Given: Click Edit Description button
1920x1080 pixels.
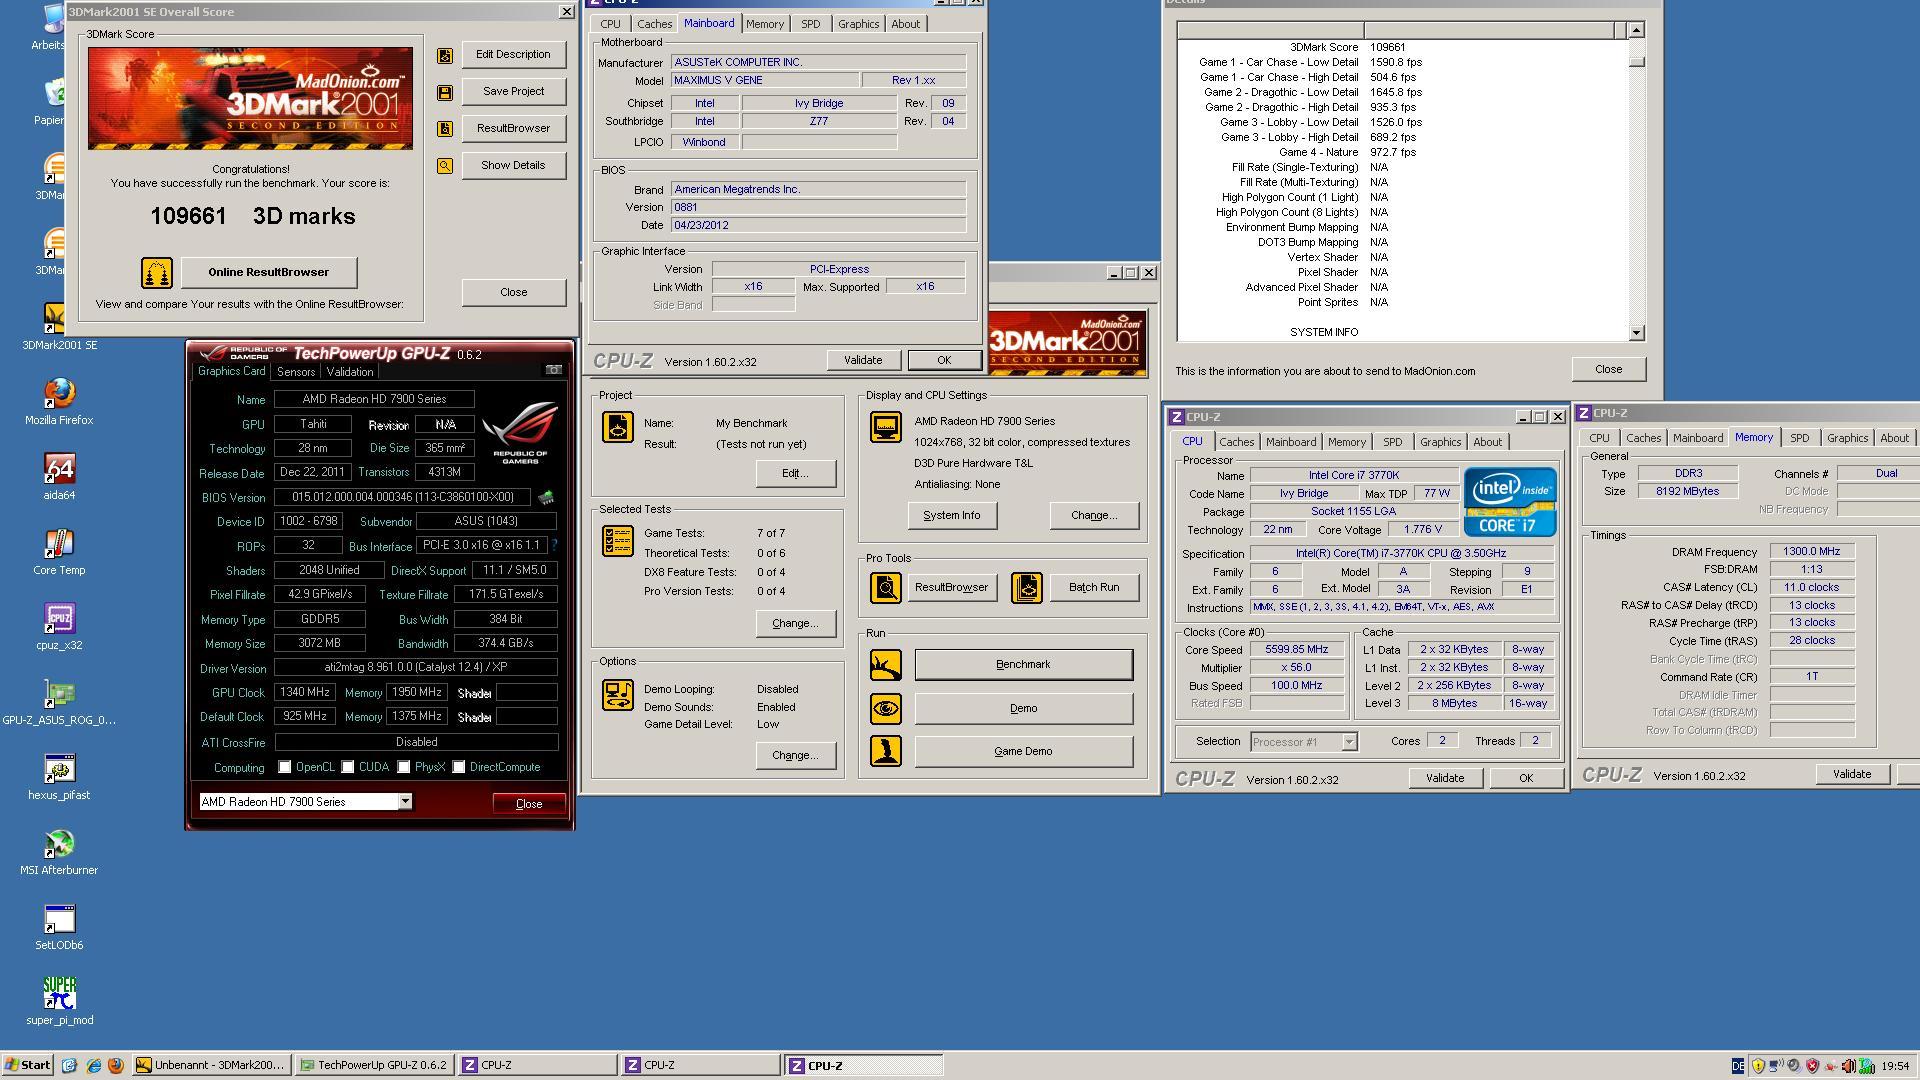Looking at the screenshot, I should coord(513,54).
